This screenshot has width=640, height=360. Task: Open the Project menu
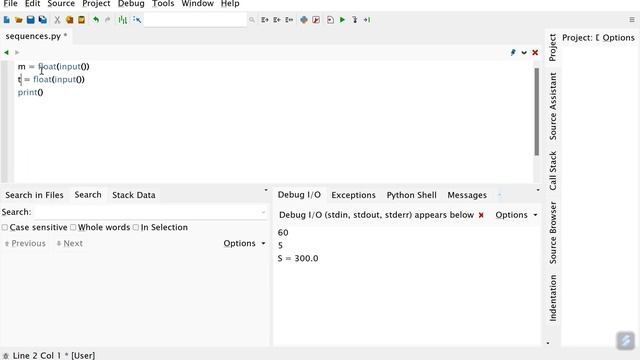[x=96, y=4]
